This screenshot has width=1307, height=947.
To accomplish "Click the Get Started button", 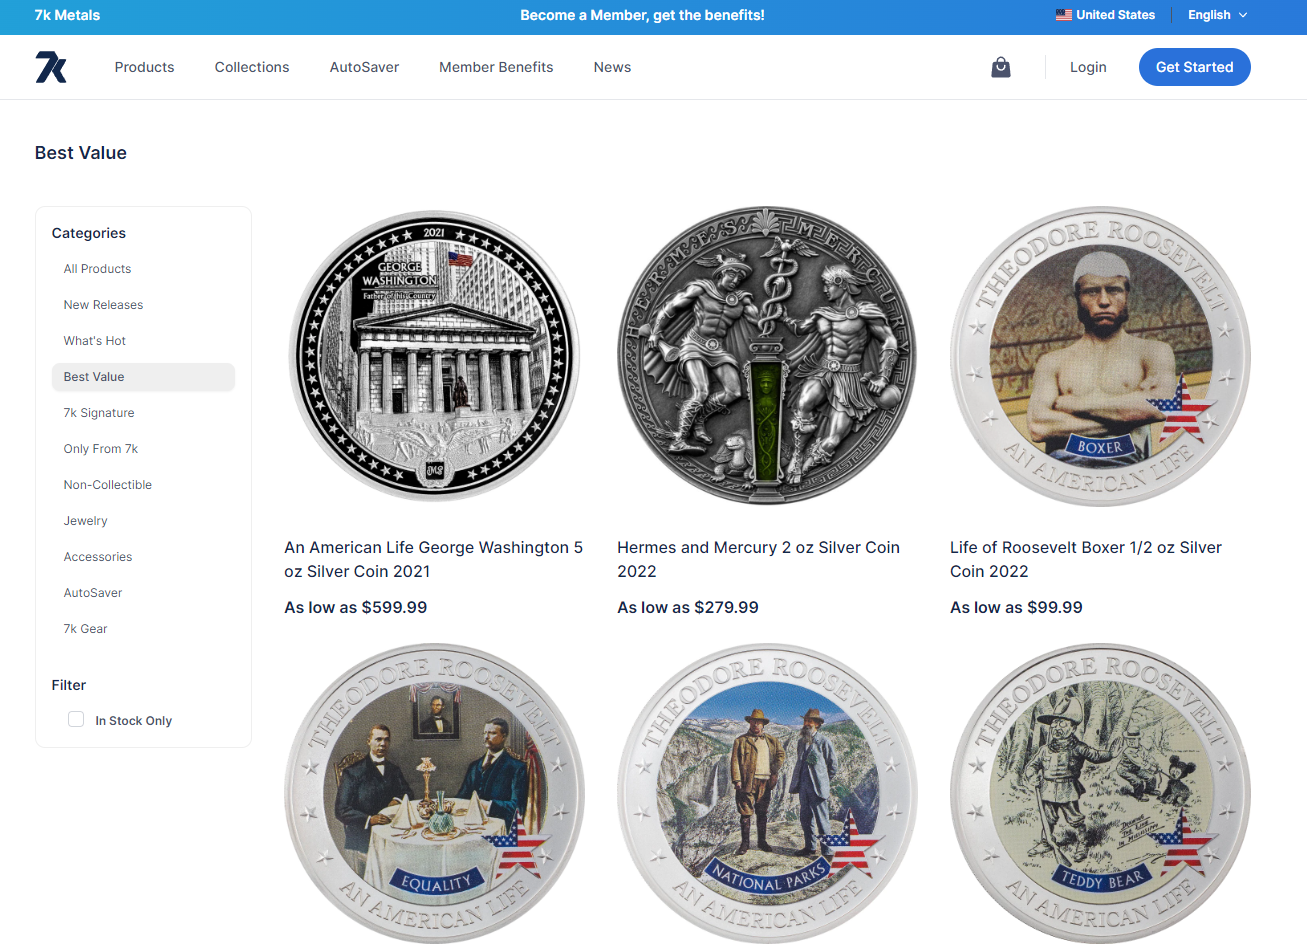I will [x=1194, y=67].
